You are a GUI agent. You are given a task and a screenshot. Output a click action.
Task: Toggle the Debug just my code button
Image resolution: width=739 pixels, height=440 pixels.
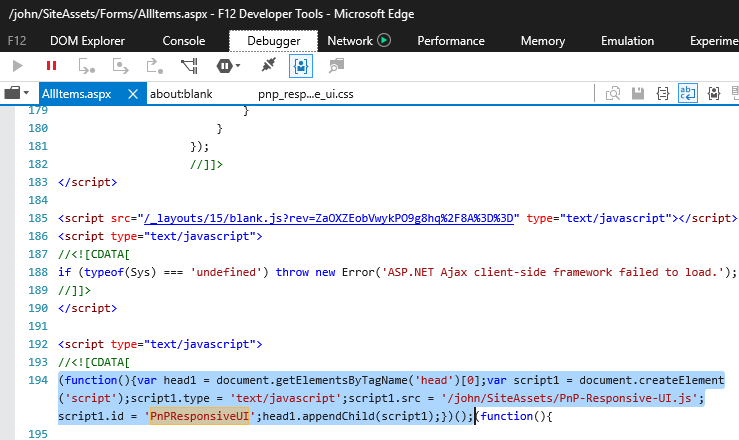pyautogui.click(x=300, y=66)
